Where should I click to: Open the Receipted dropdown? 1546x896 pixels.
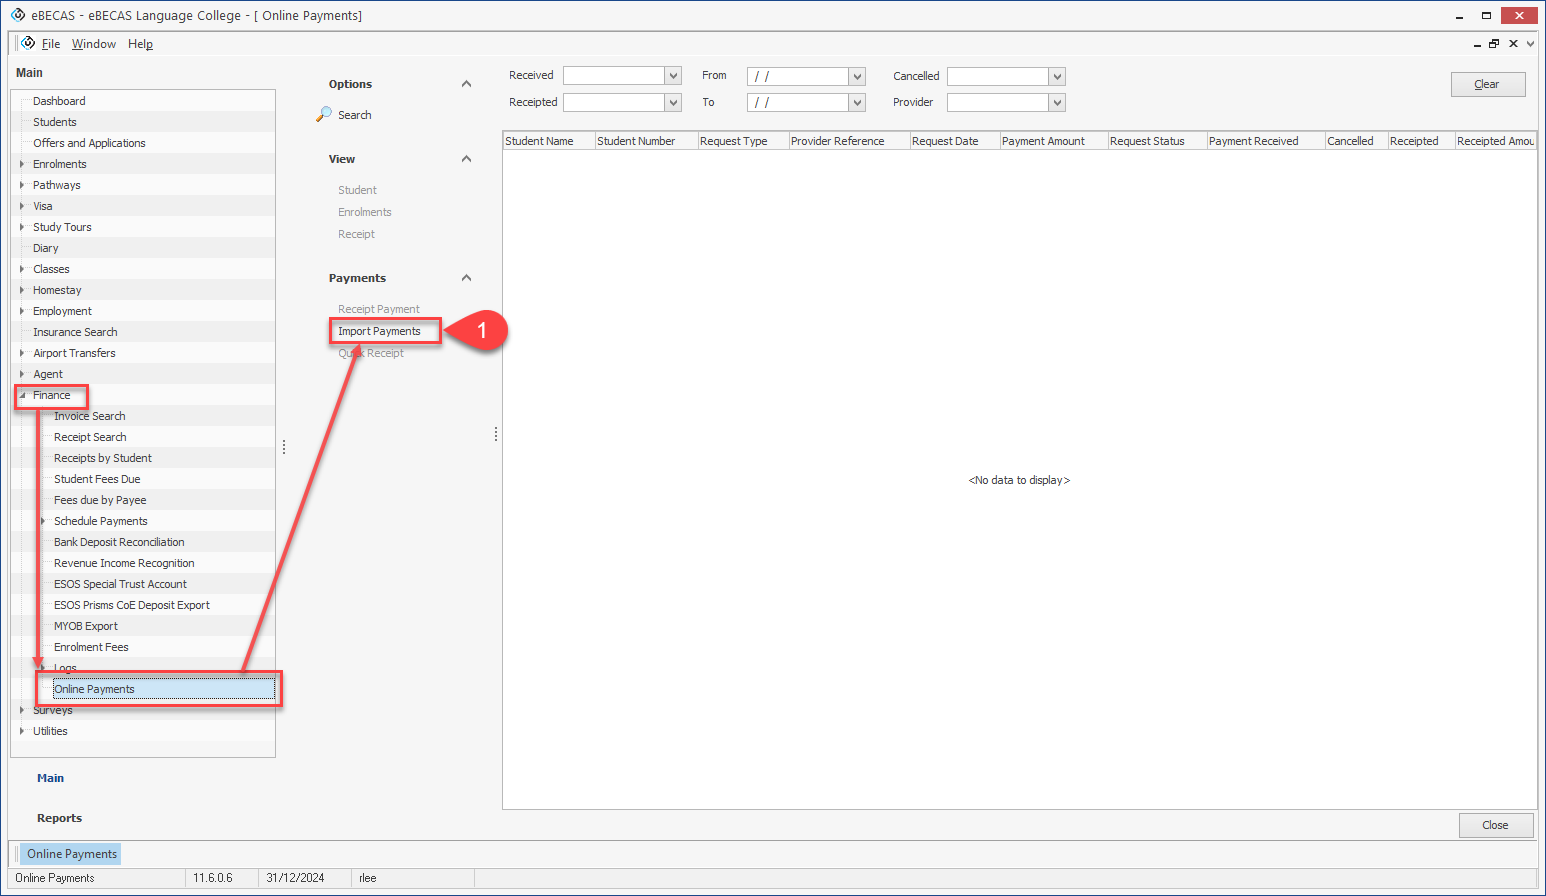[673, 102]
